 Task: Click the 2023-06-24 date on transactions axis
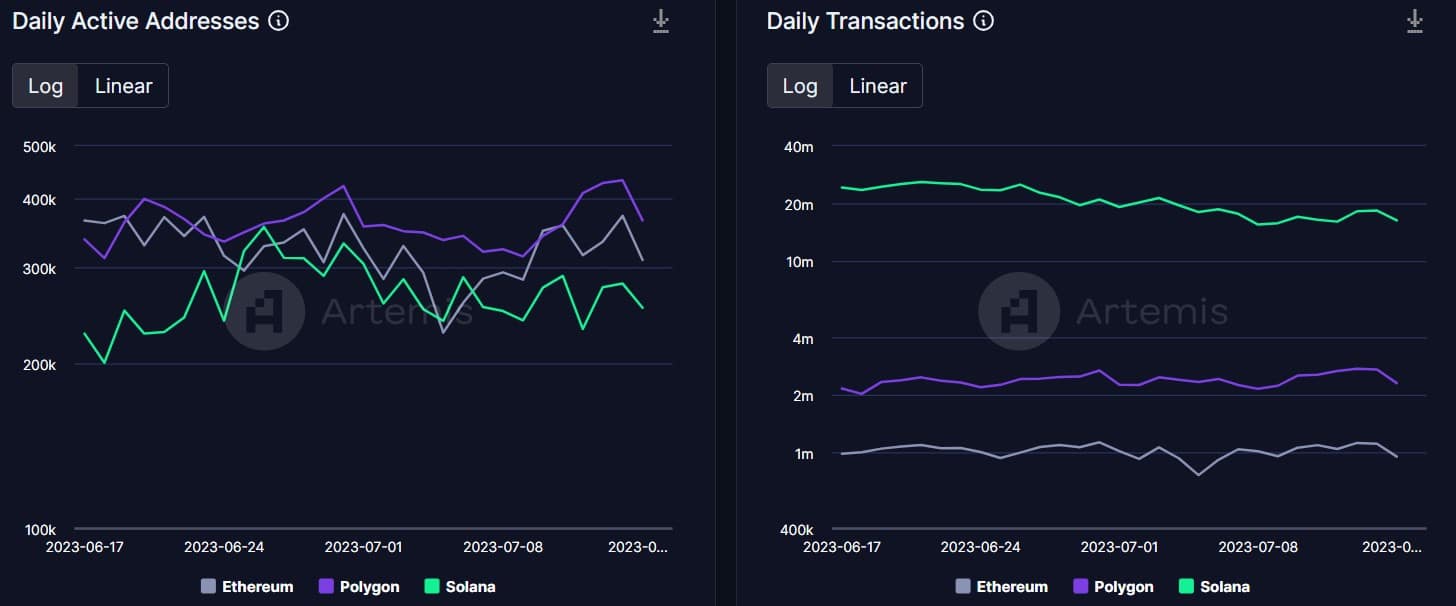point(981,547)
